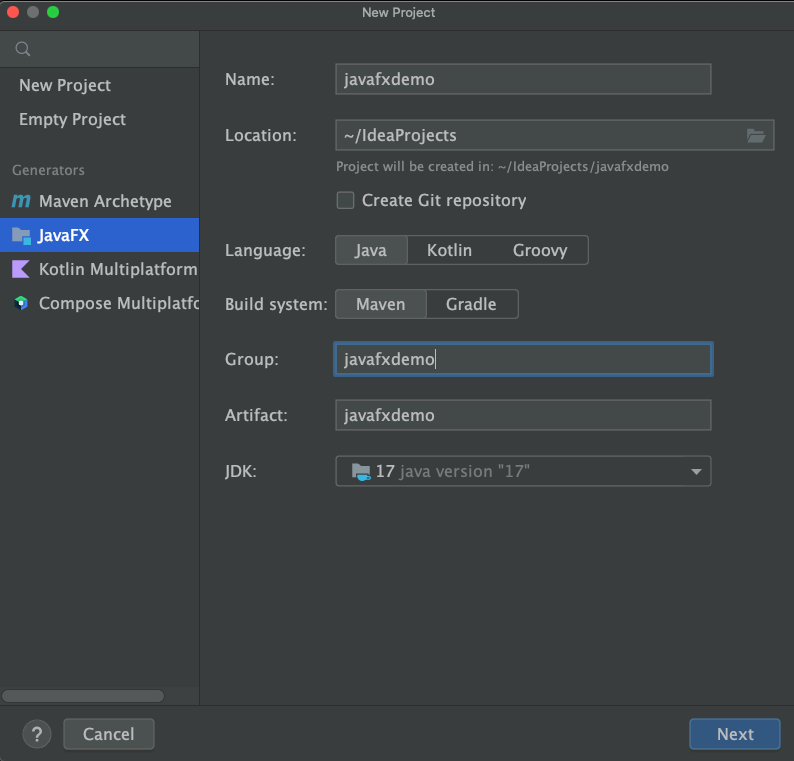Select New Project in the sidebar

tap(100, 85)
